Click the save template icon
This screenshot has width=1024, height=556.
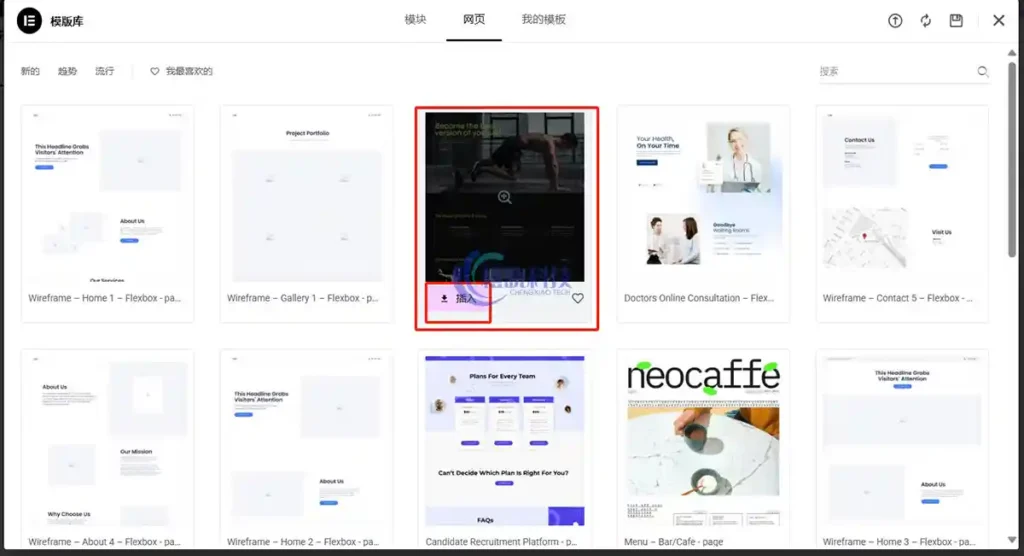coord(956,21)
